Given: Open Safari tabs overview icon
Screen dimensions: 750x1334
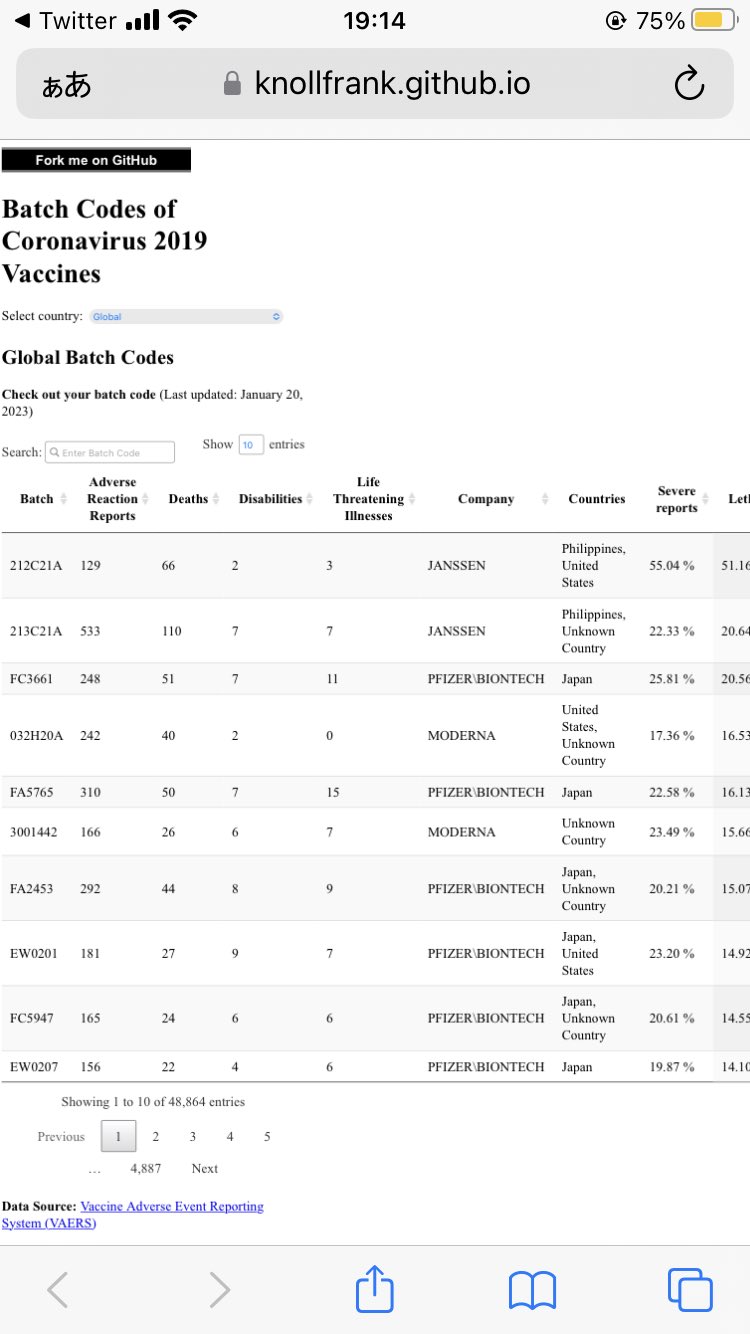Looking at the screenshot, I should pyautogui.click(x=690, y=1289).
